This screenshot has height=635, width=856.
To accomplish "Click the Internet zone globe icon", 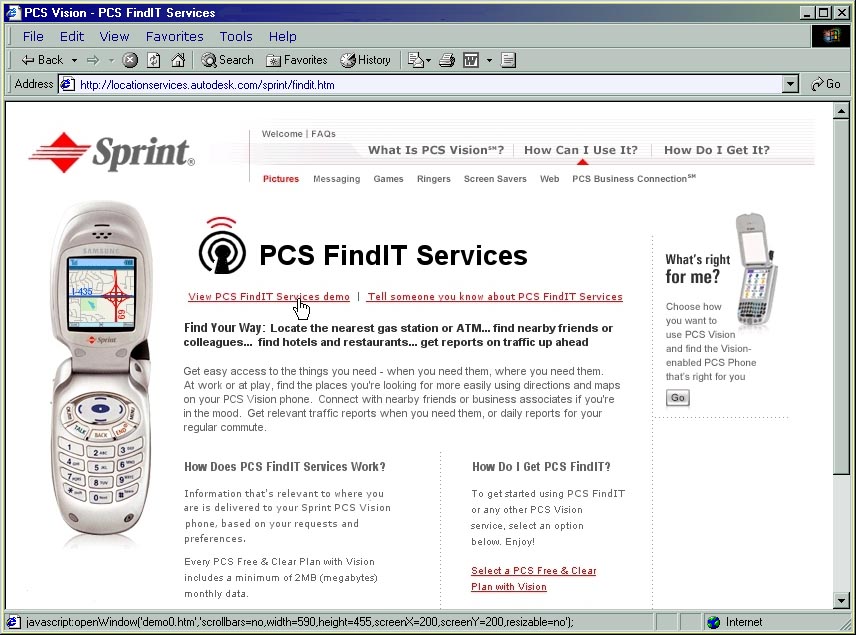I will pos(713,622).
